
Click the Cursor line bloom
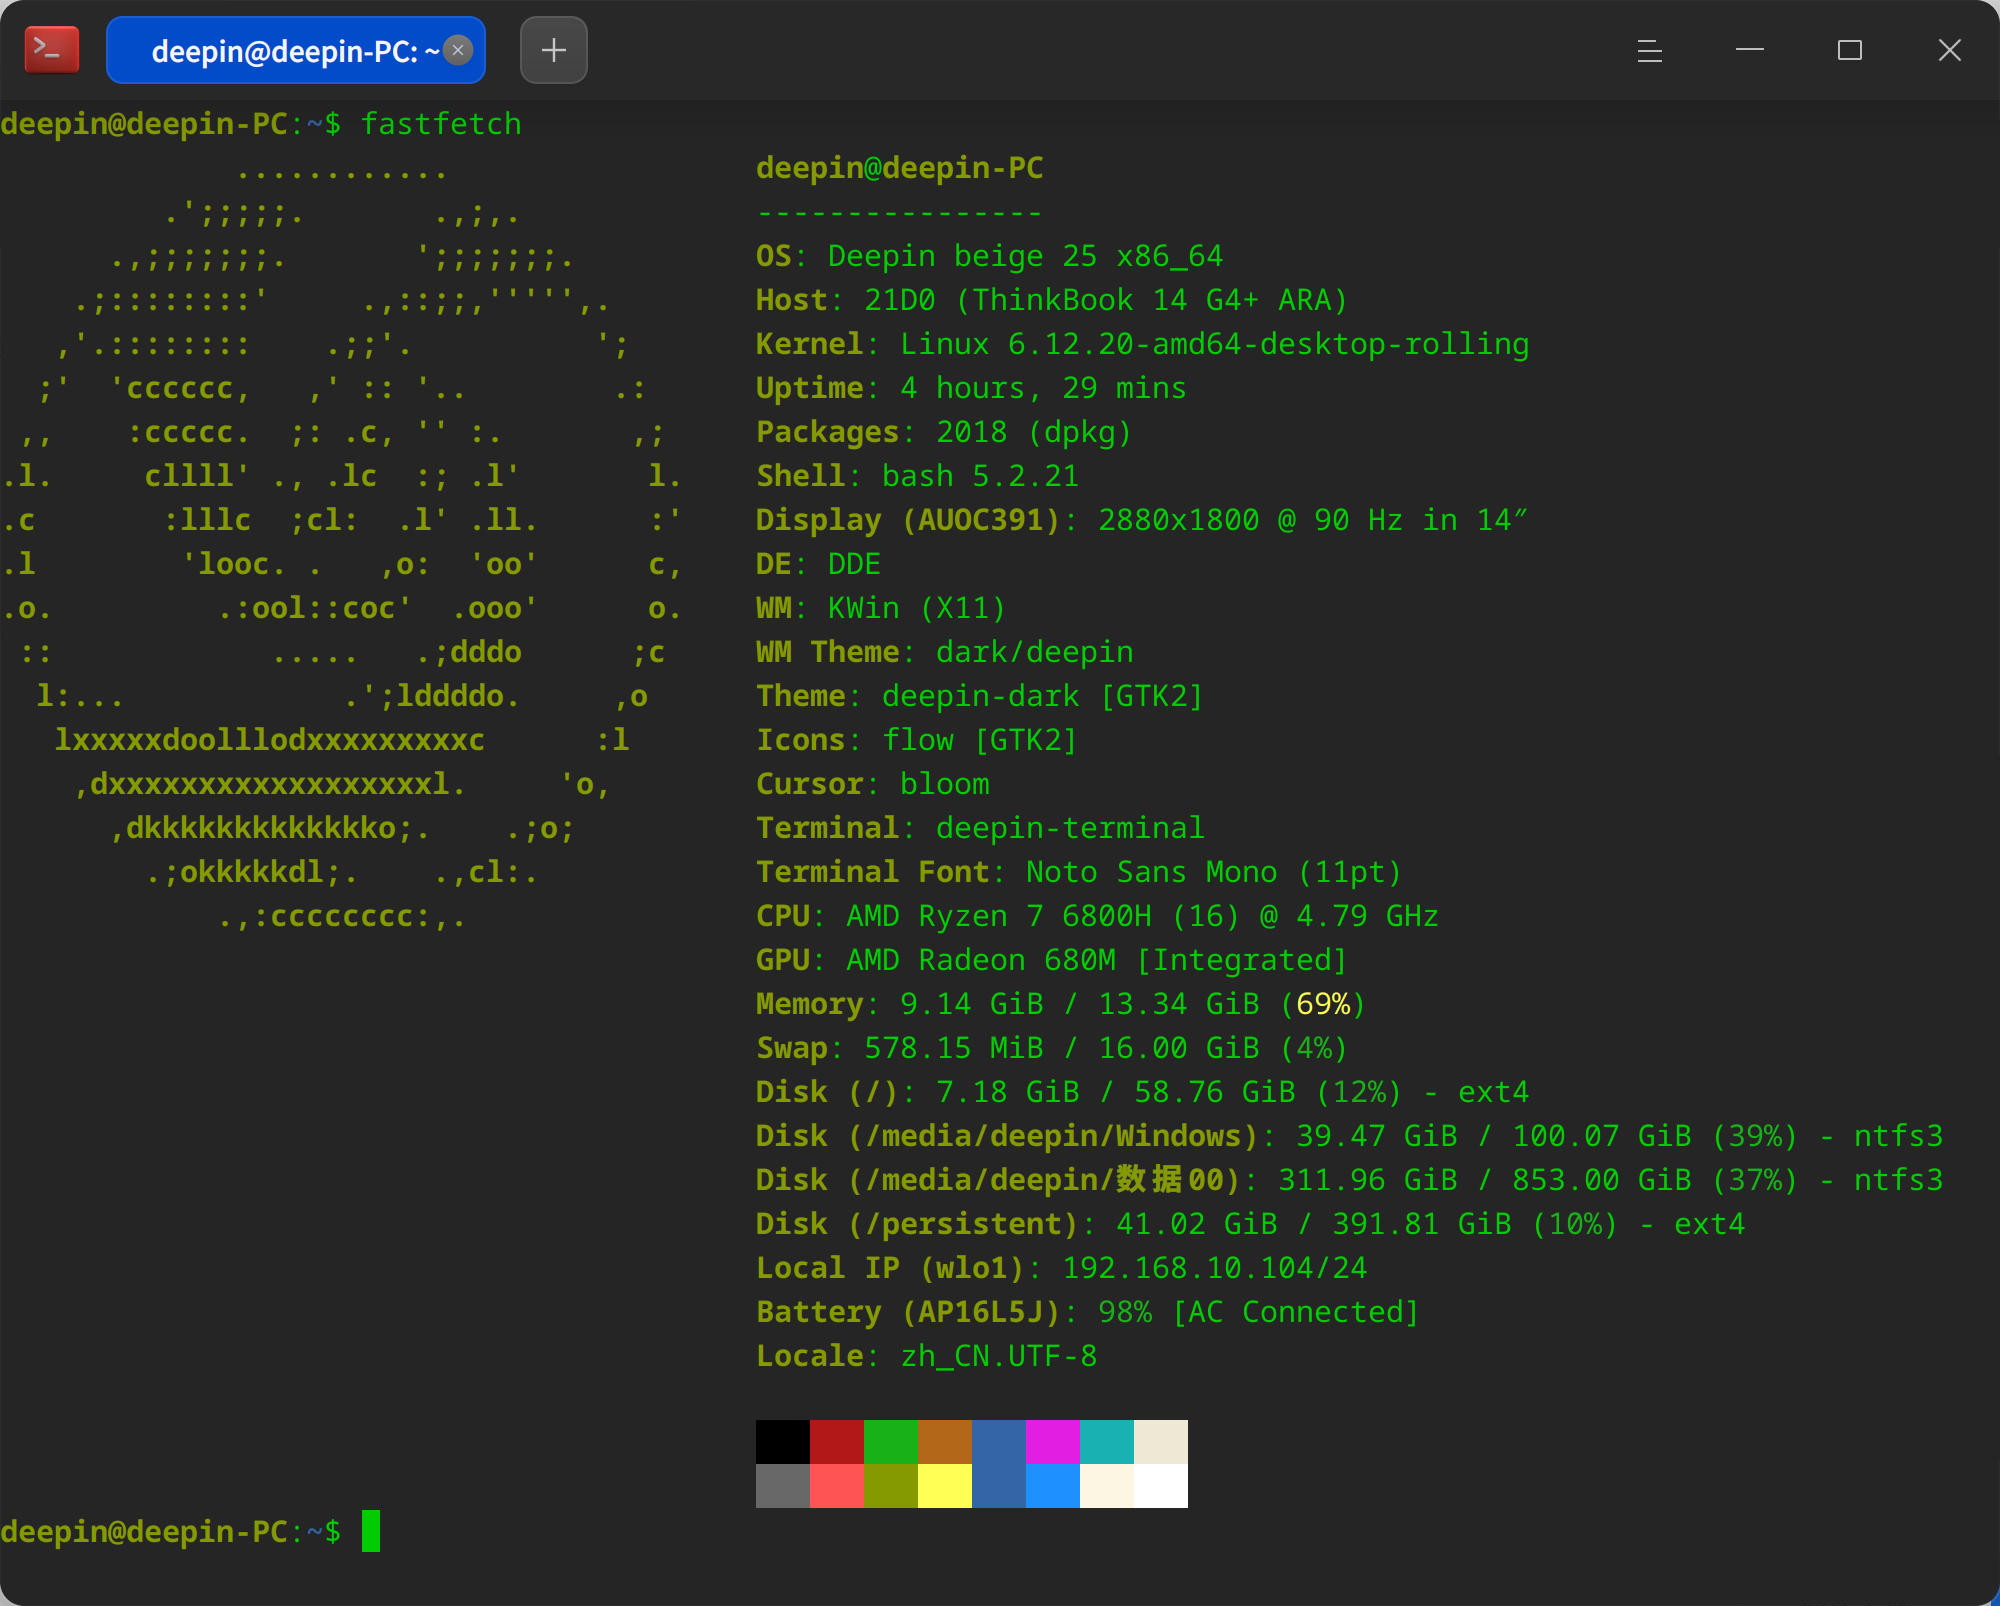[873, 784]
